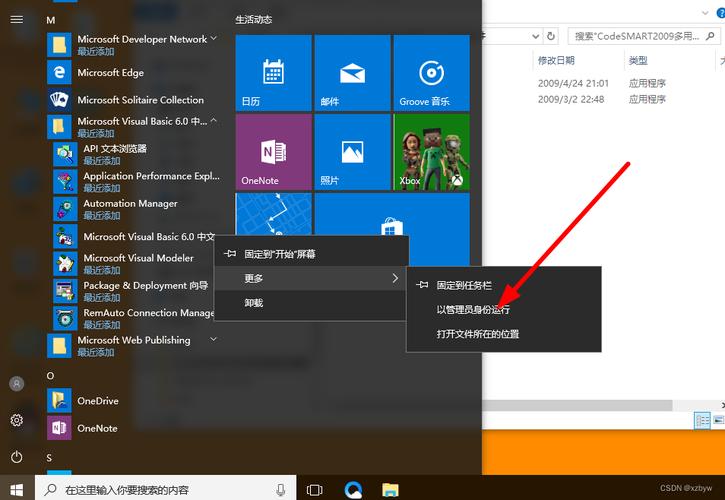The width and height of the screenshot is (725, 500).
Task: Open the 更多 submenu
Action: (x=312, y=278)
